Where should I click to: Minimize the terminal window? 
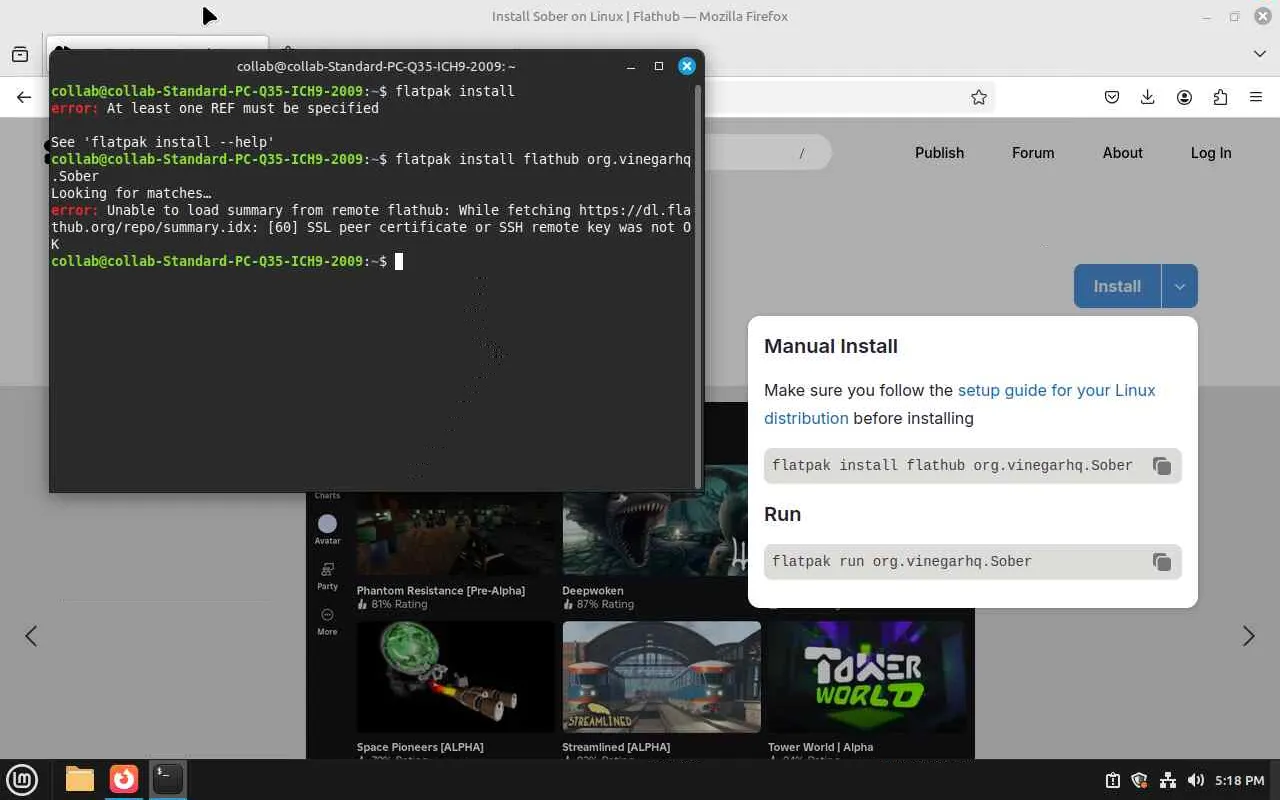tap(631, 67)
